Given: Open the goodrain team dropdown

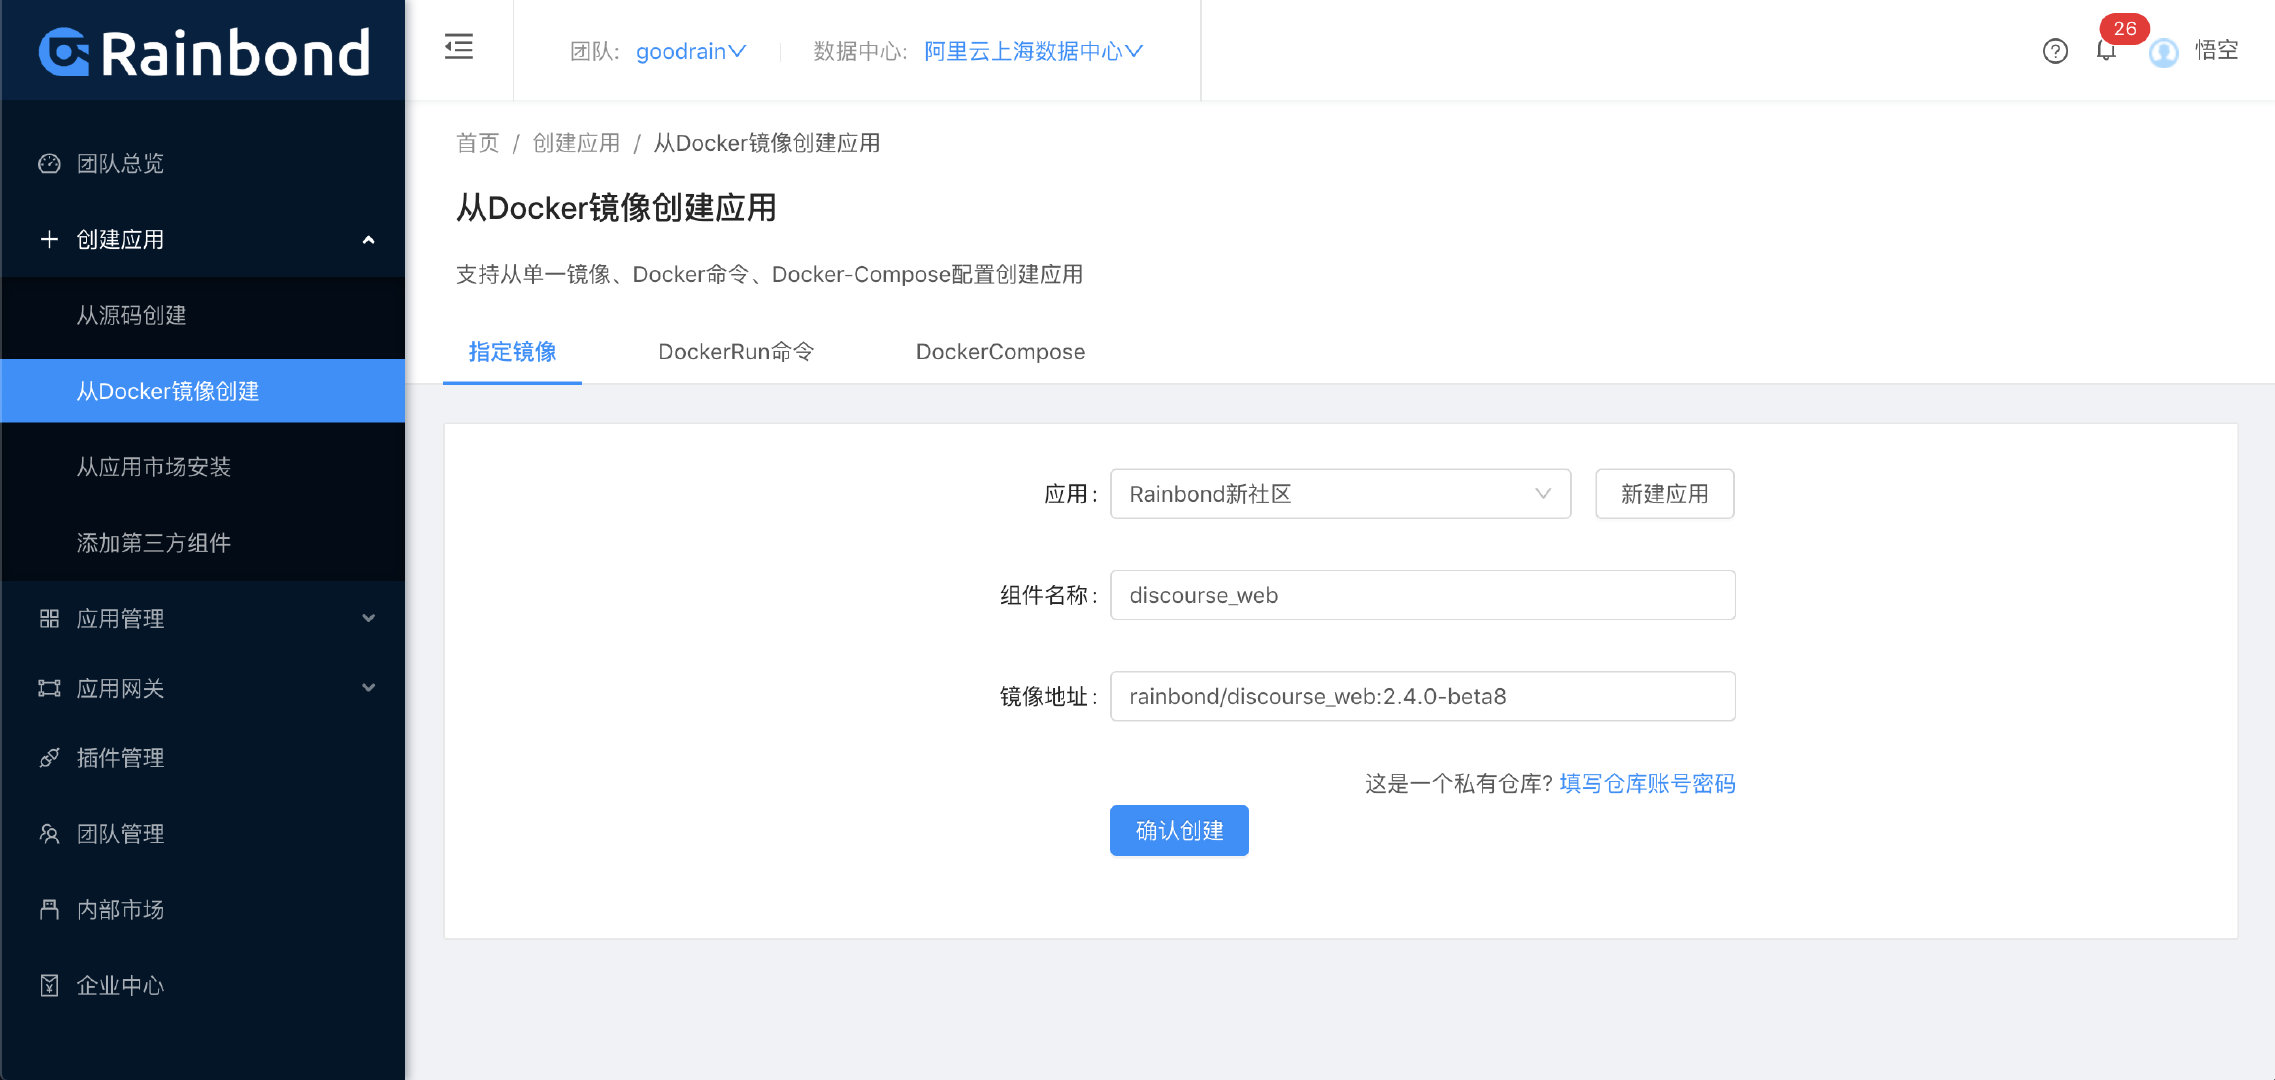Looking at the screenshot, I should [689, 51].
